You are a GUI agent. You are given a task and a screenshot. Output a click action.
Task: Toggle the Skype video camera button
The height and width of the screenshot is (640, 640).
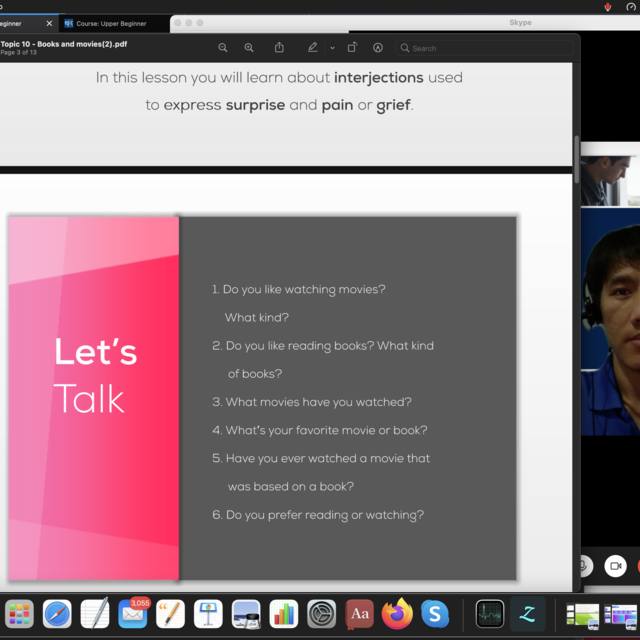[x=615, y=566]
